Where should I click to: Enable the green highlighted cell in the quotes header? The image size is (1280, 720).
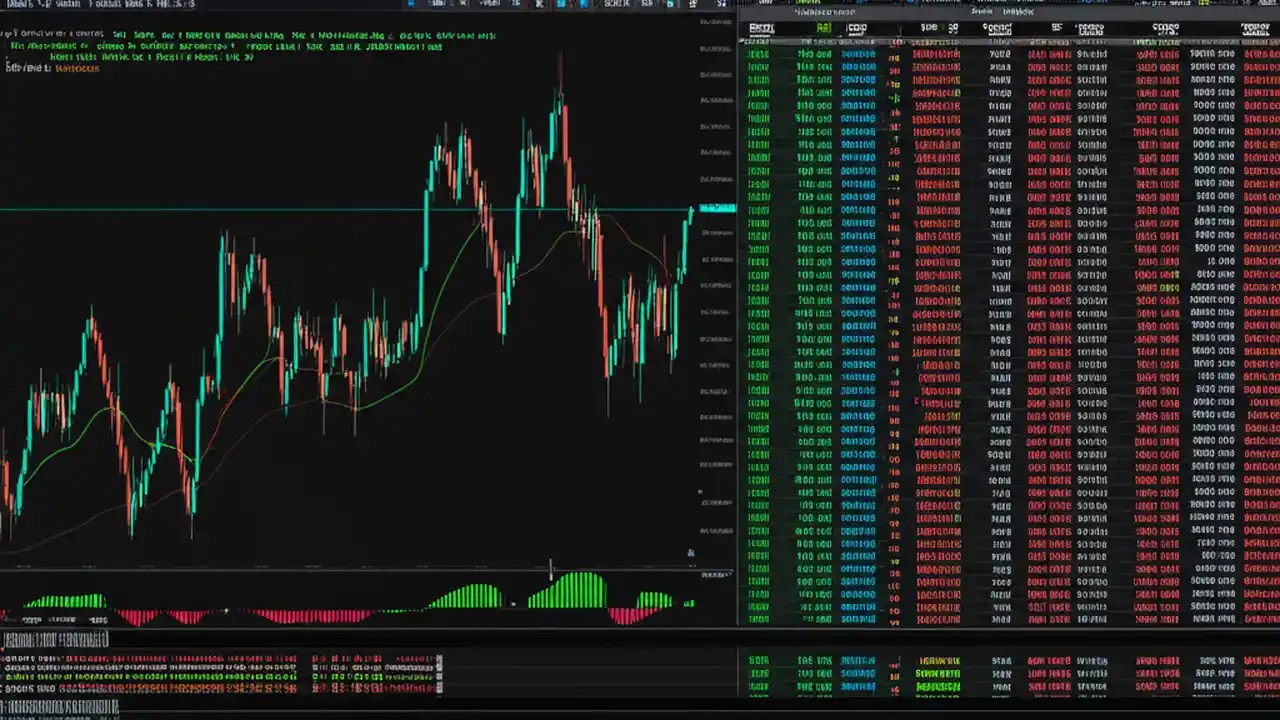click(x=822, y=28)
